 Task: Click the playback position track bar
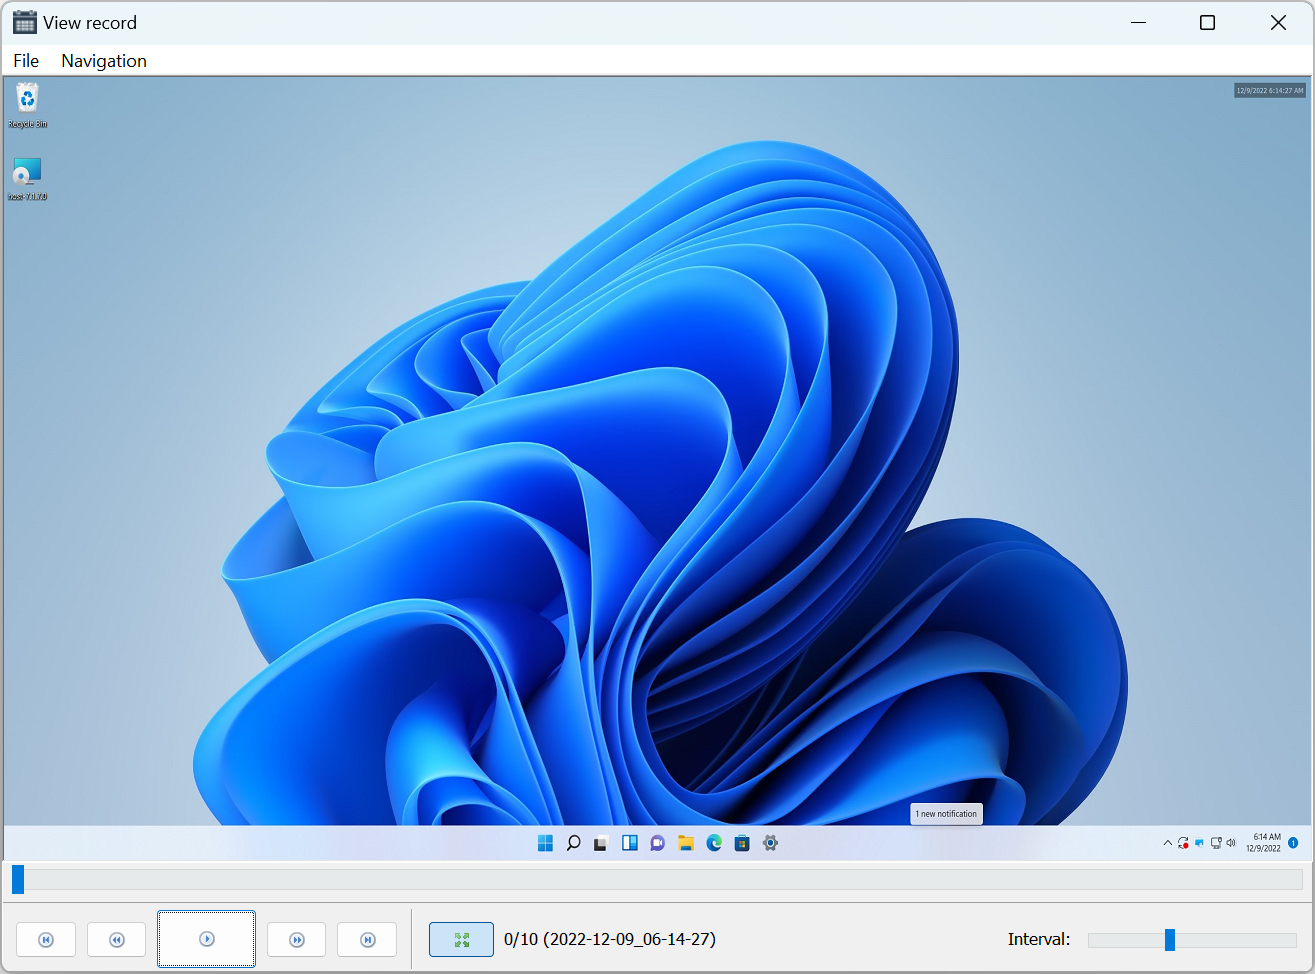coord(660,880)
